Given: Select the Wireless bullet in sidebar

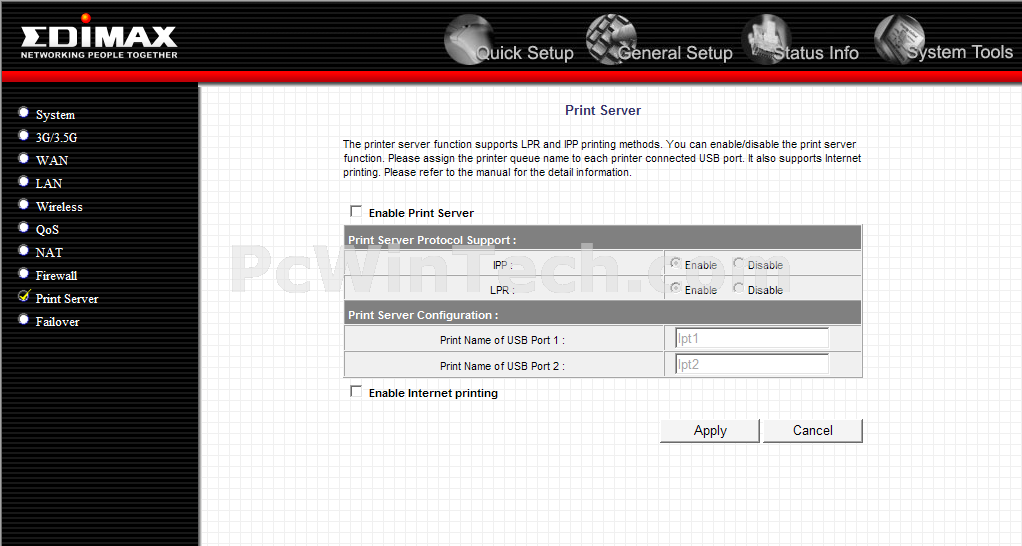Looking at the screenshot, I should [23, 205].
